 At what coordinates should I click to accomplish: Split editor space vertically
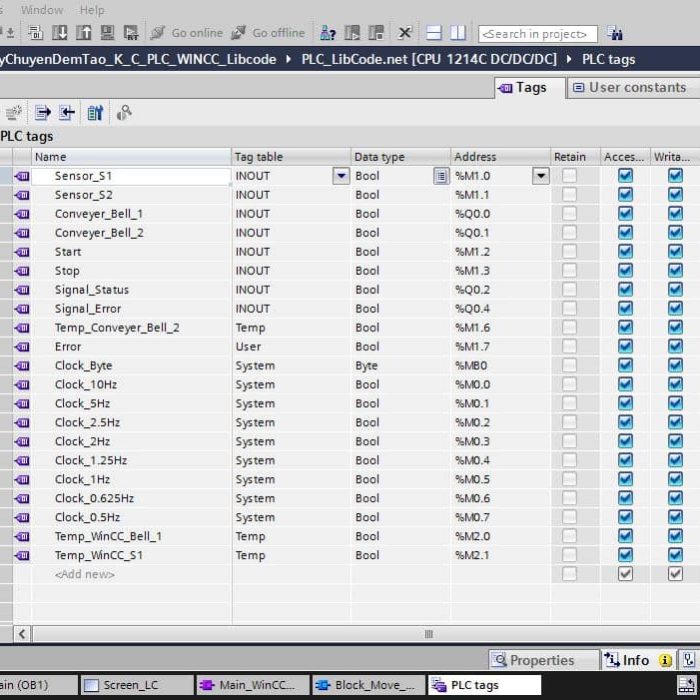coord(458,33)
